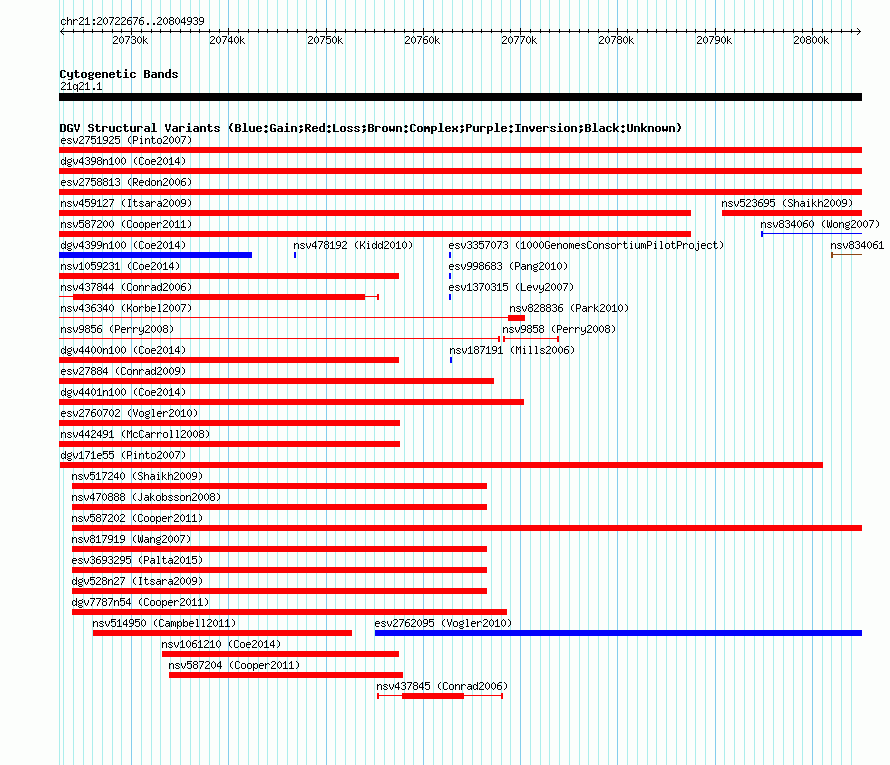Click the thick red nsv437845 bar
890x765 pixels.
tap(433, 696)
